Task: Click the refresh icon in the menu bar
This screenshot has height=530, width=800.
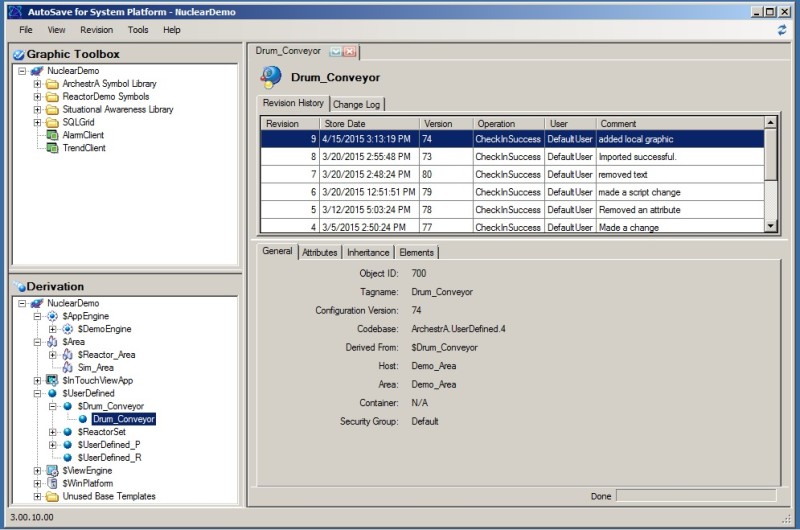Action: coord(781,30)
